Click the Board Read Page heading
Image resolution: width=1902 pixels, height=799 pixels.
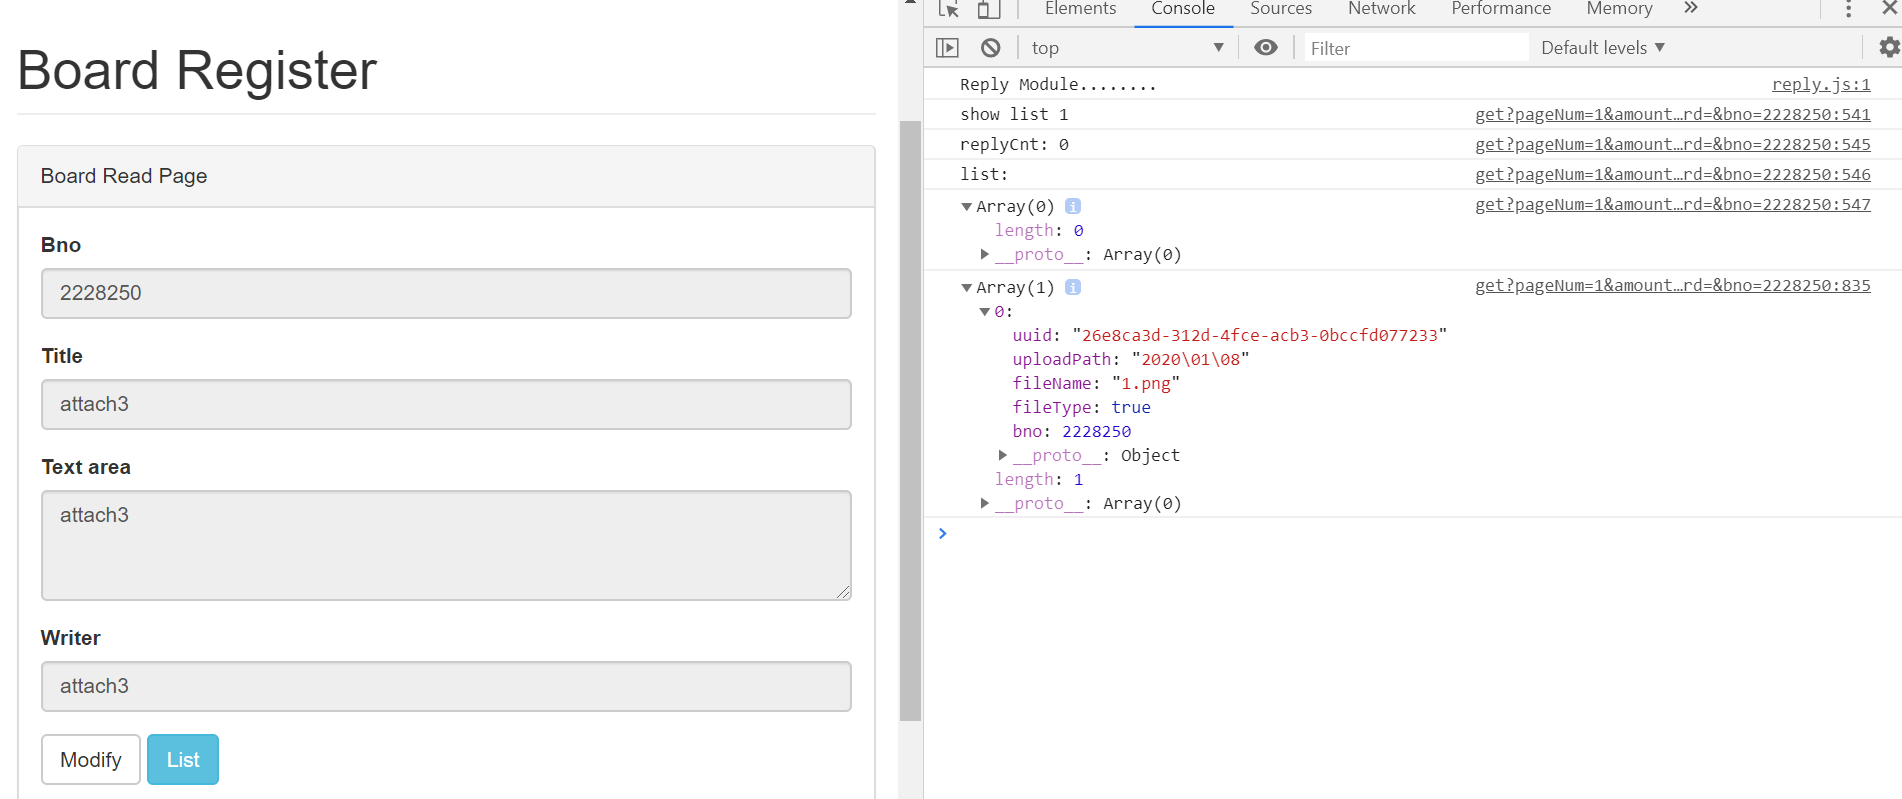click(124, 176)
